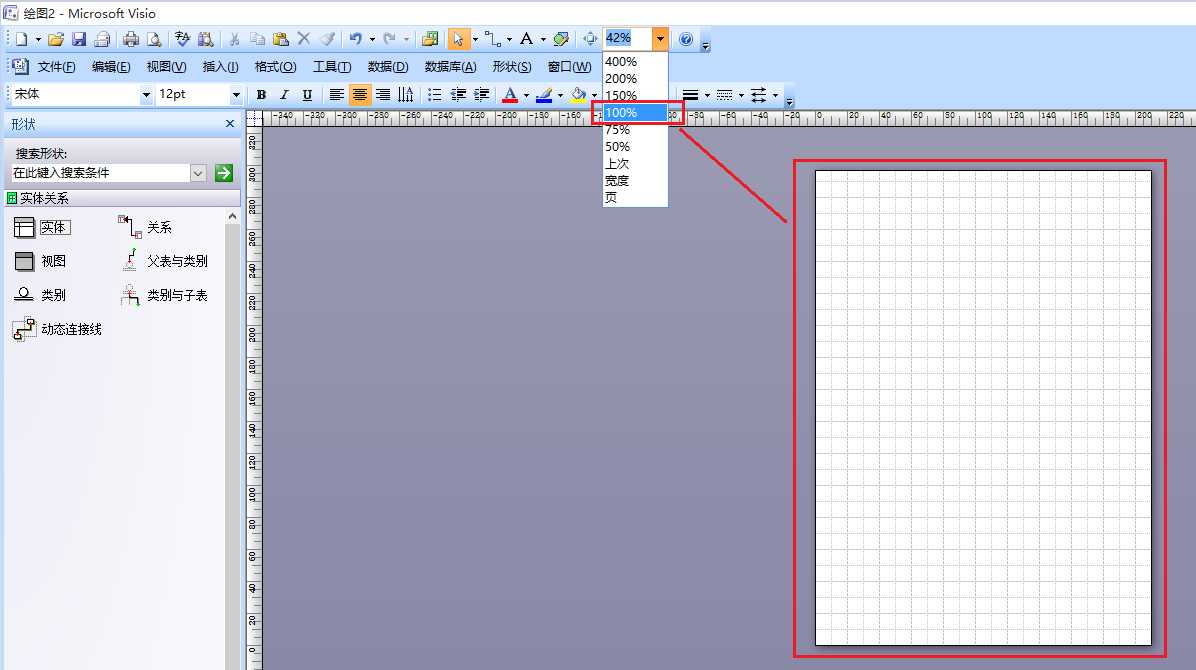Screen dimensions: 1196x670
Task: Select the 实体 shape stencil
Action: (x=43, y=227)
